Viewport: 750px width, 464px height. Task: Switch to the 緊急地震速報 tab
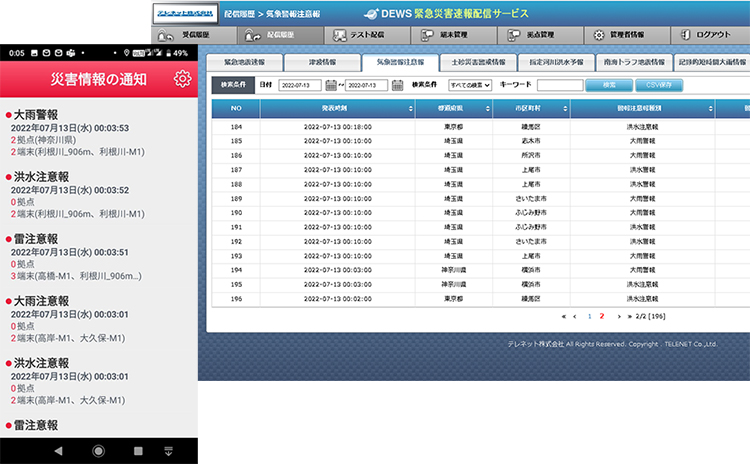[244, 62]
